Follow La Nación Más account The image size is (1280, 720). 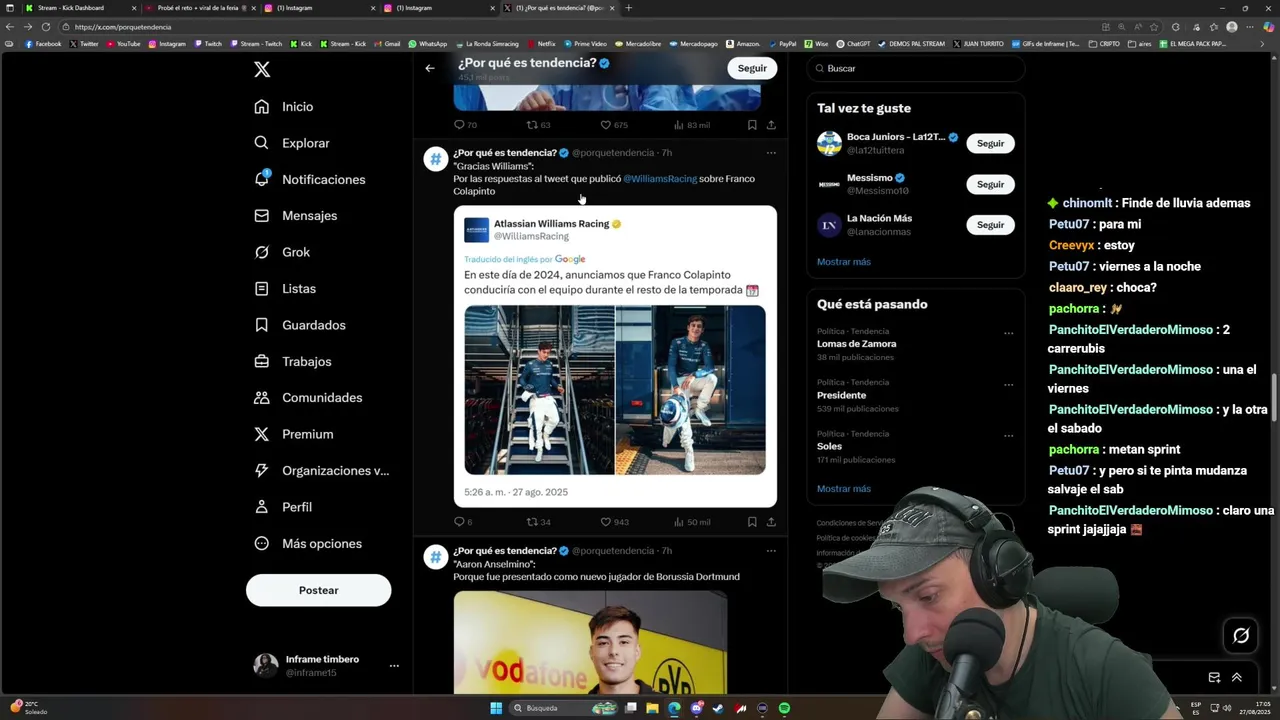[990, 225]
